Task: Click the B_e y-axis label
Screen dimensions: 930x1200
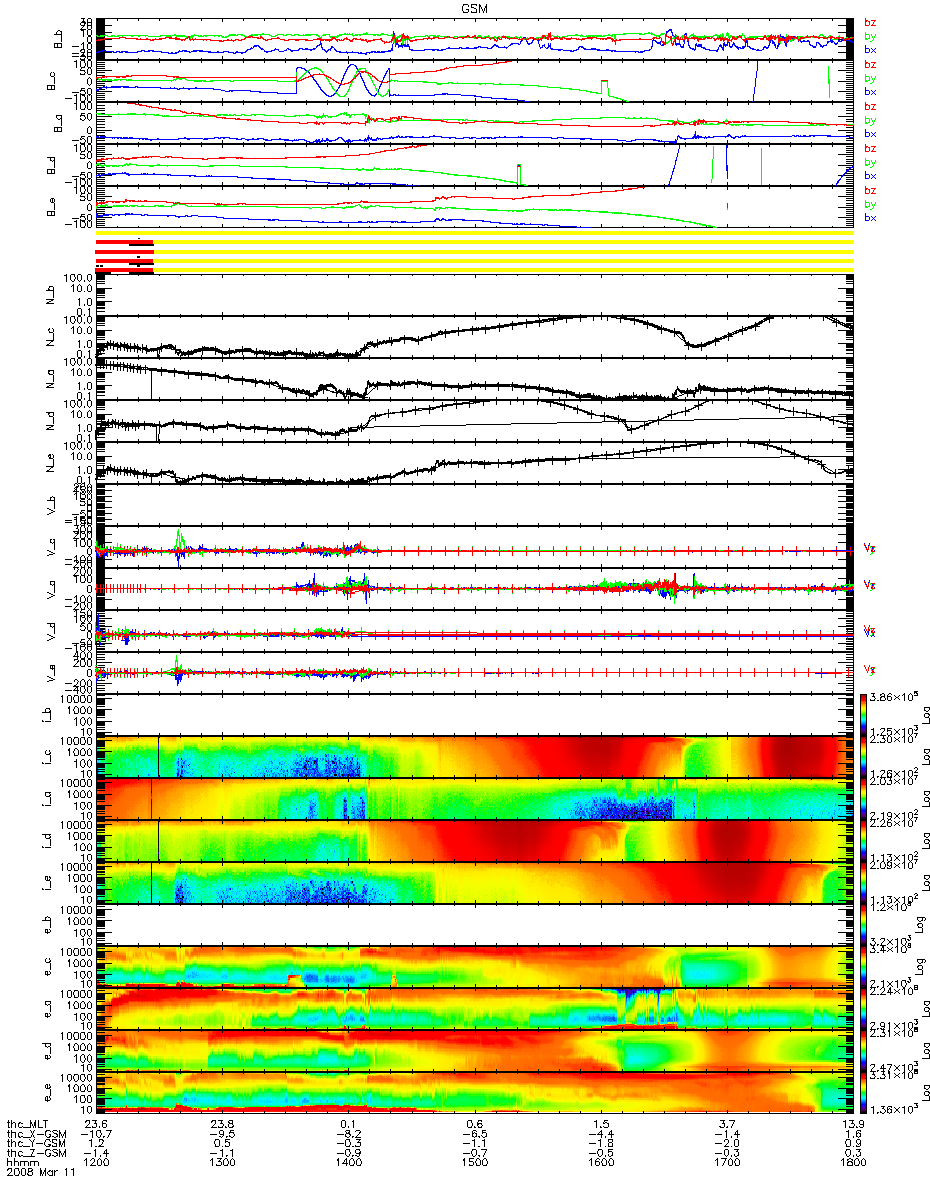Action: click(51, 207)
